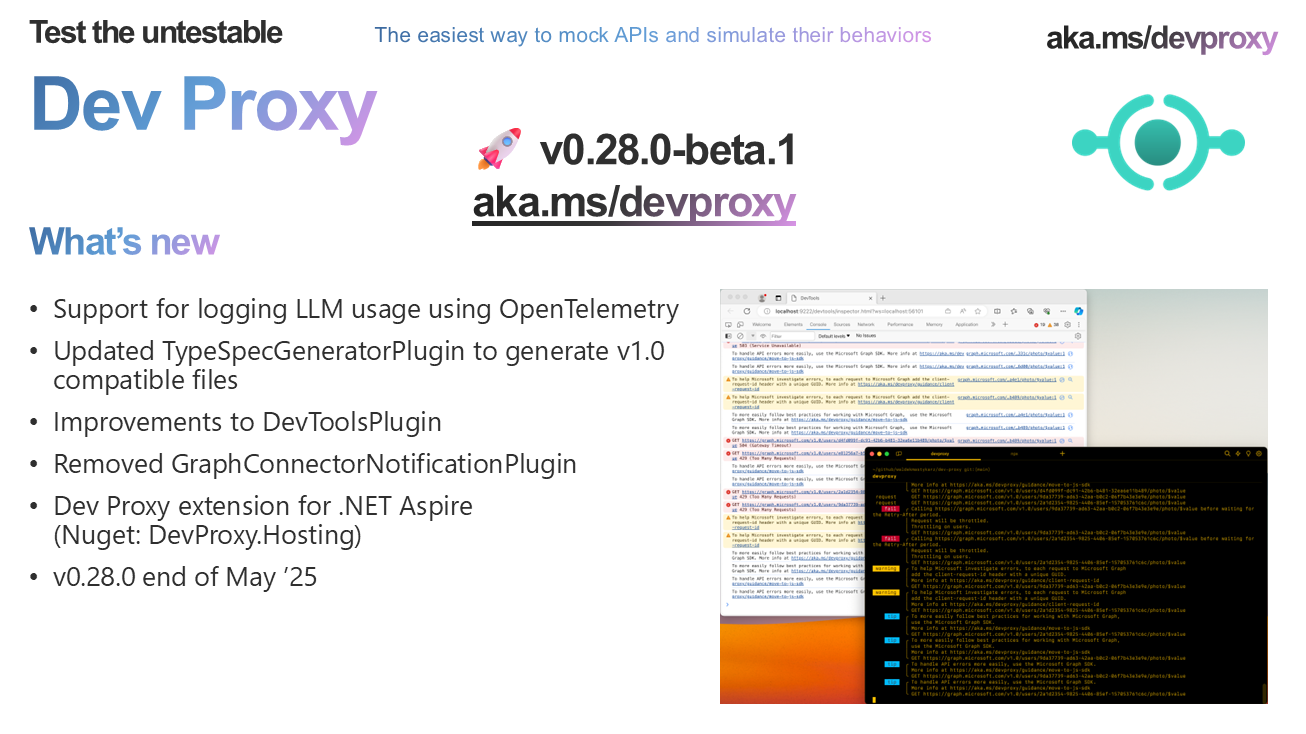
Task: Open the Default levels dropdown
Action: (834, 336)
